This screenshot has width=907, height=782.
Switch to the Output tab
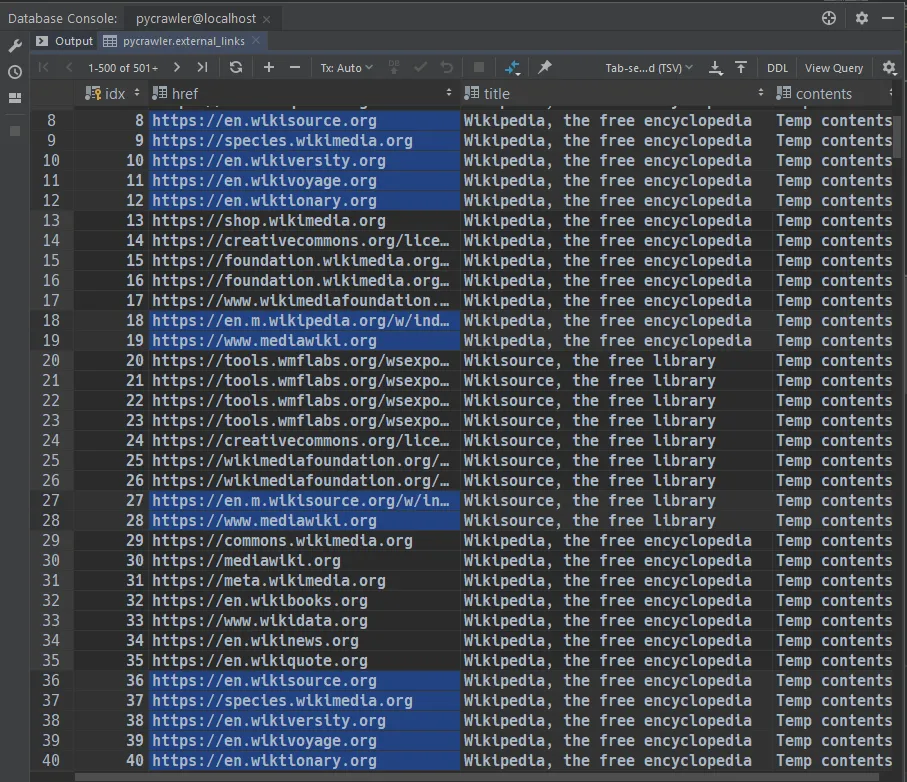[64, 41]
